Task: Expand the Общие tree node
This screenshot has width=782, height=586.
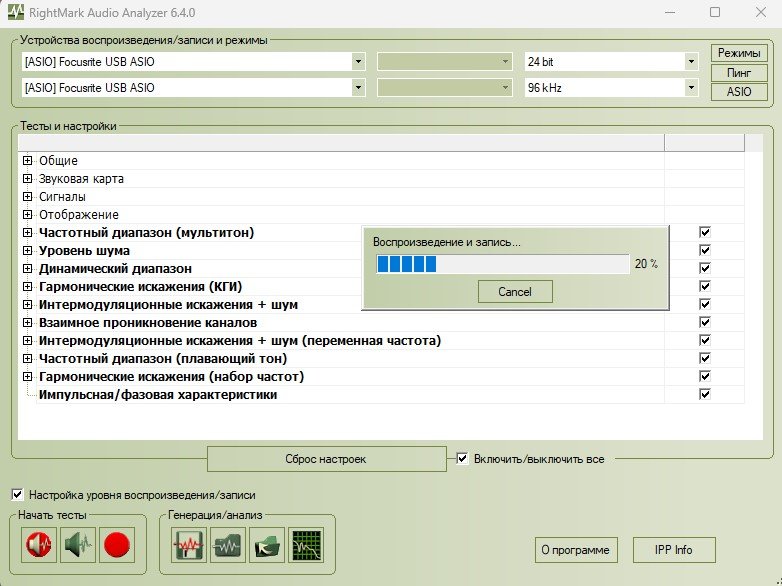Action: [27, 161]
